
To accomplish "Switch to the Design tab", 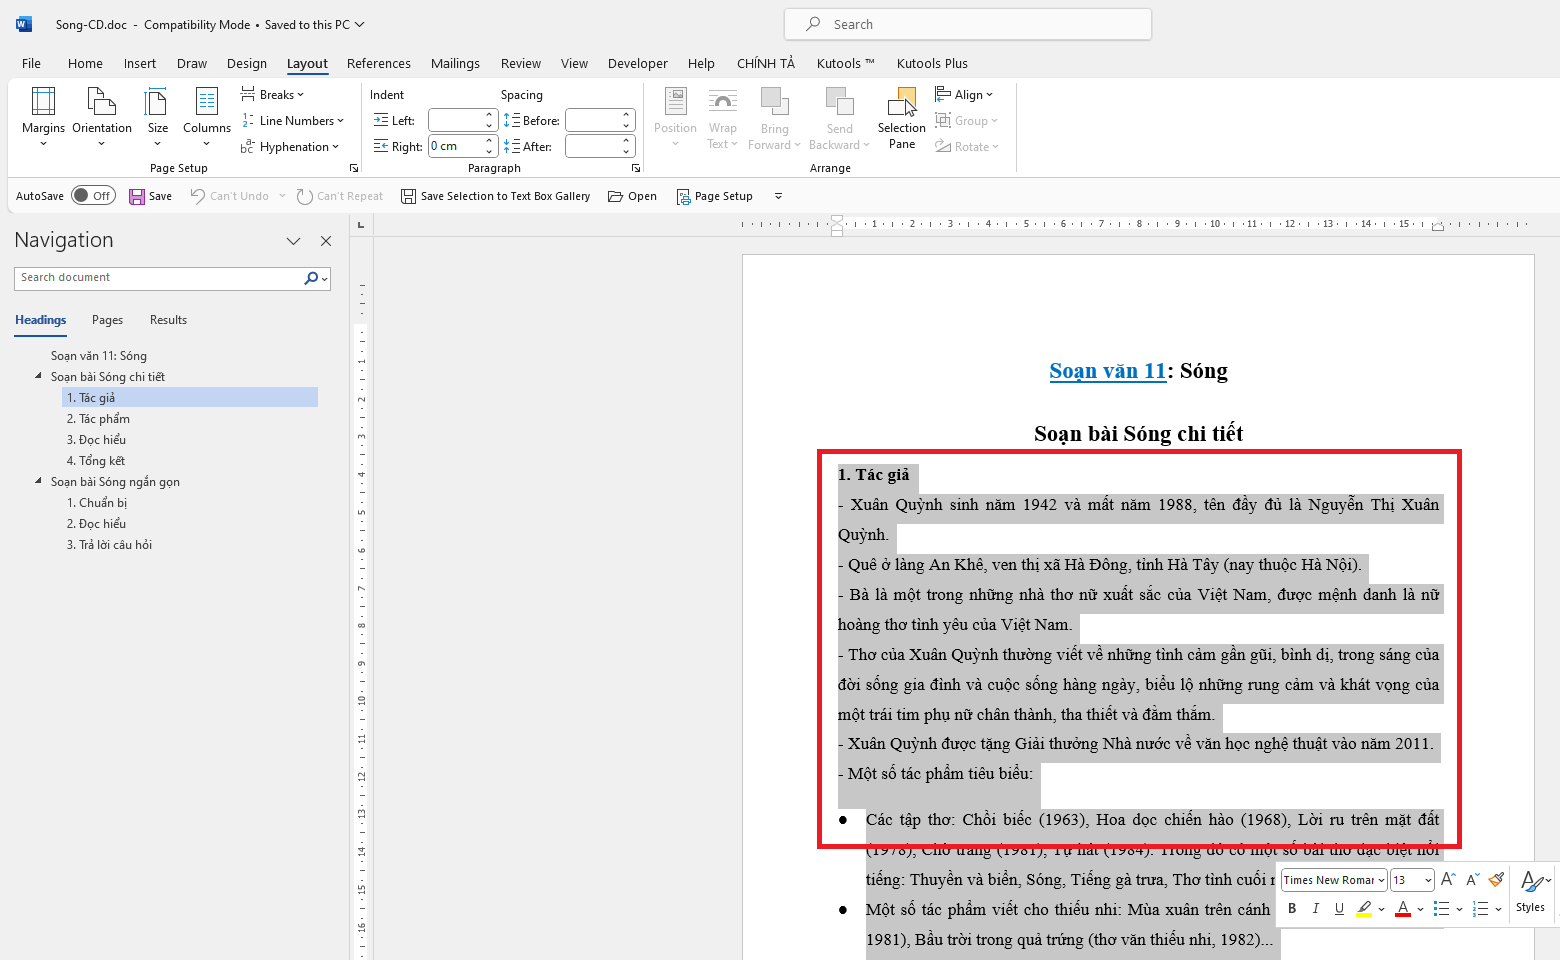I will 247,63.
